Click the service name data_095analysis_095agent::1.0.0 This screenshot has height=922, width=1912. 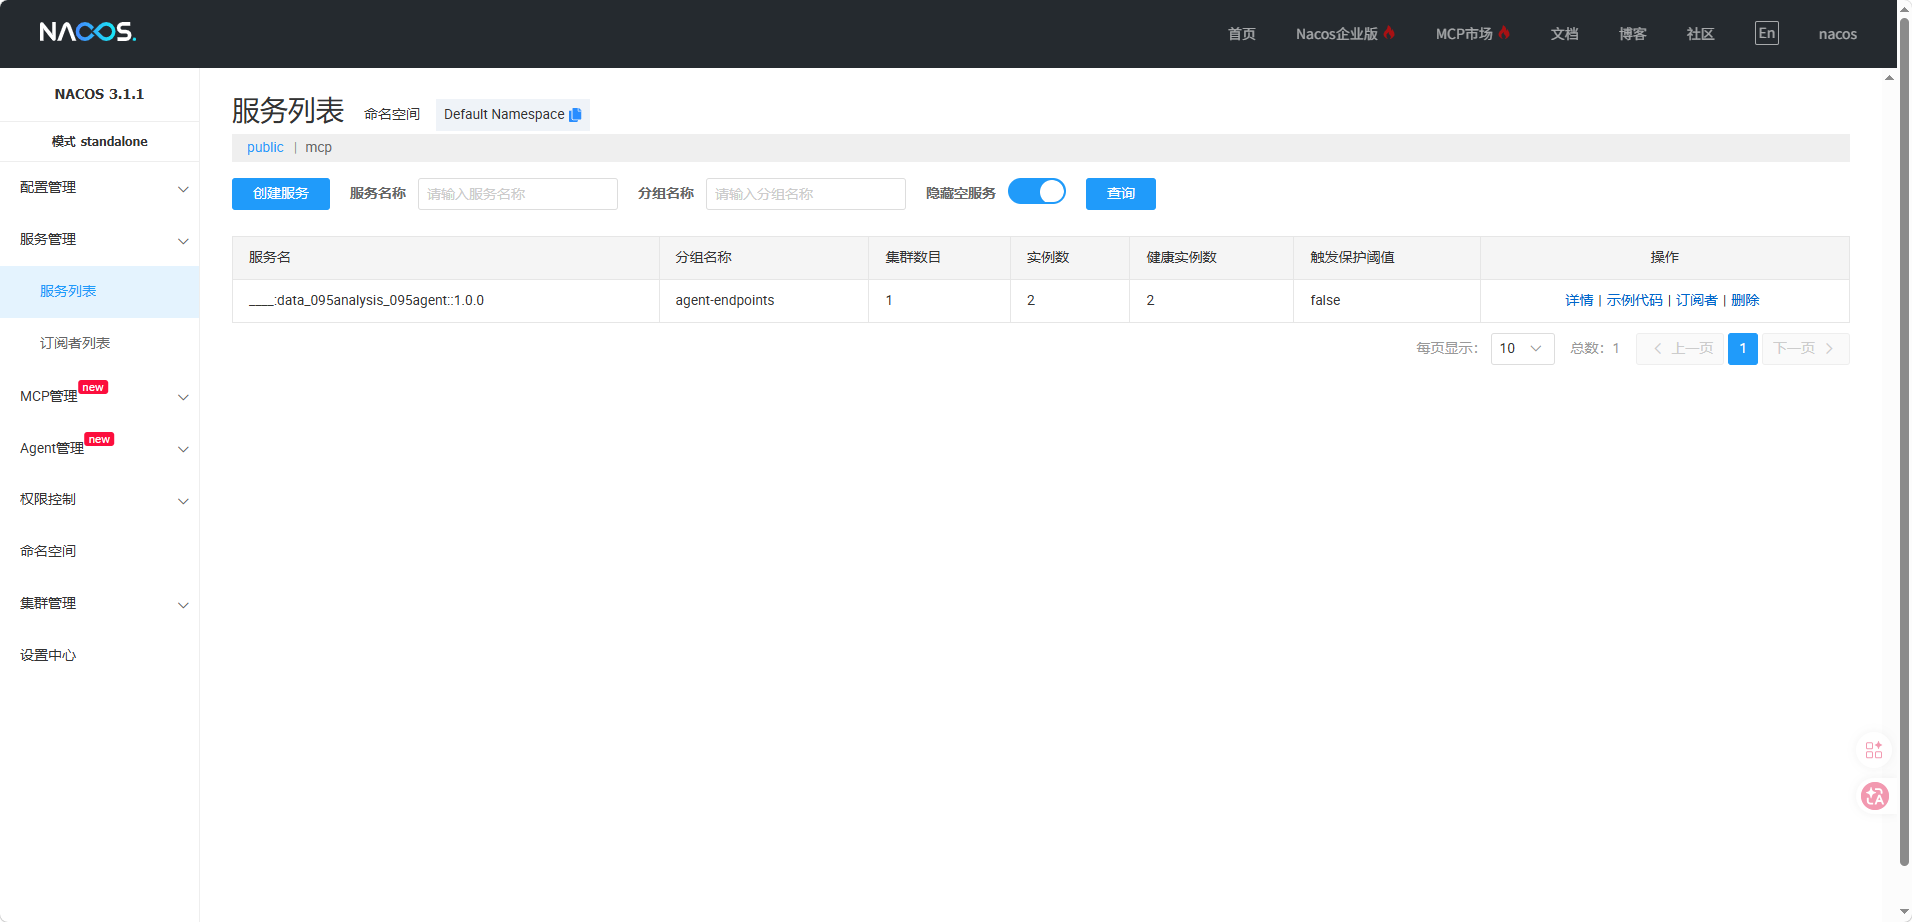366,300
